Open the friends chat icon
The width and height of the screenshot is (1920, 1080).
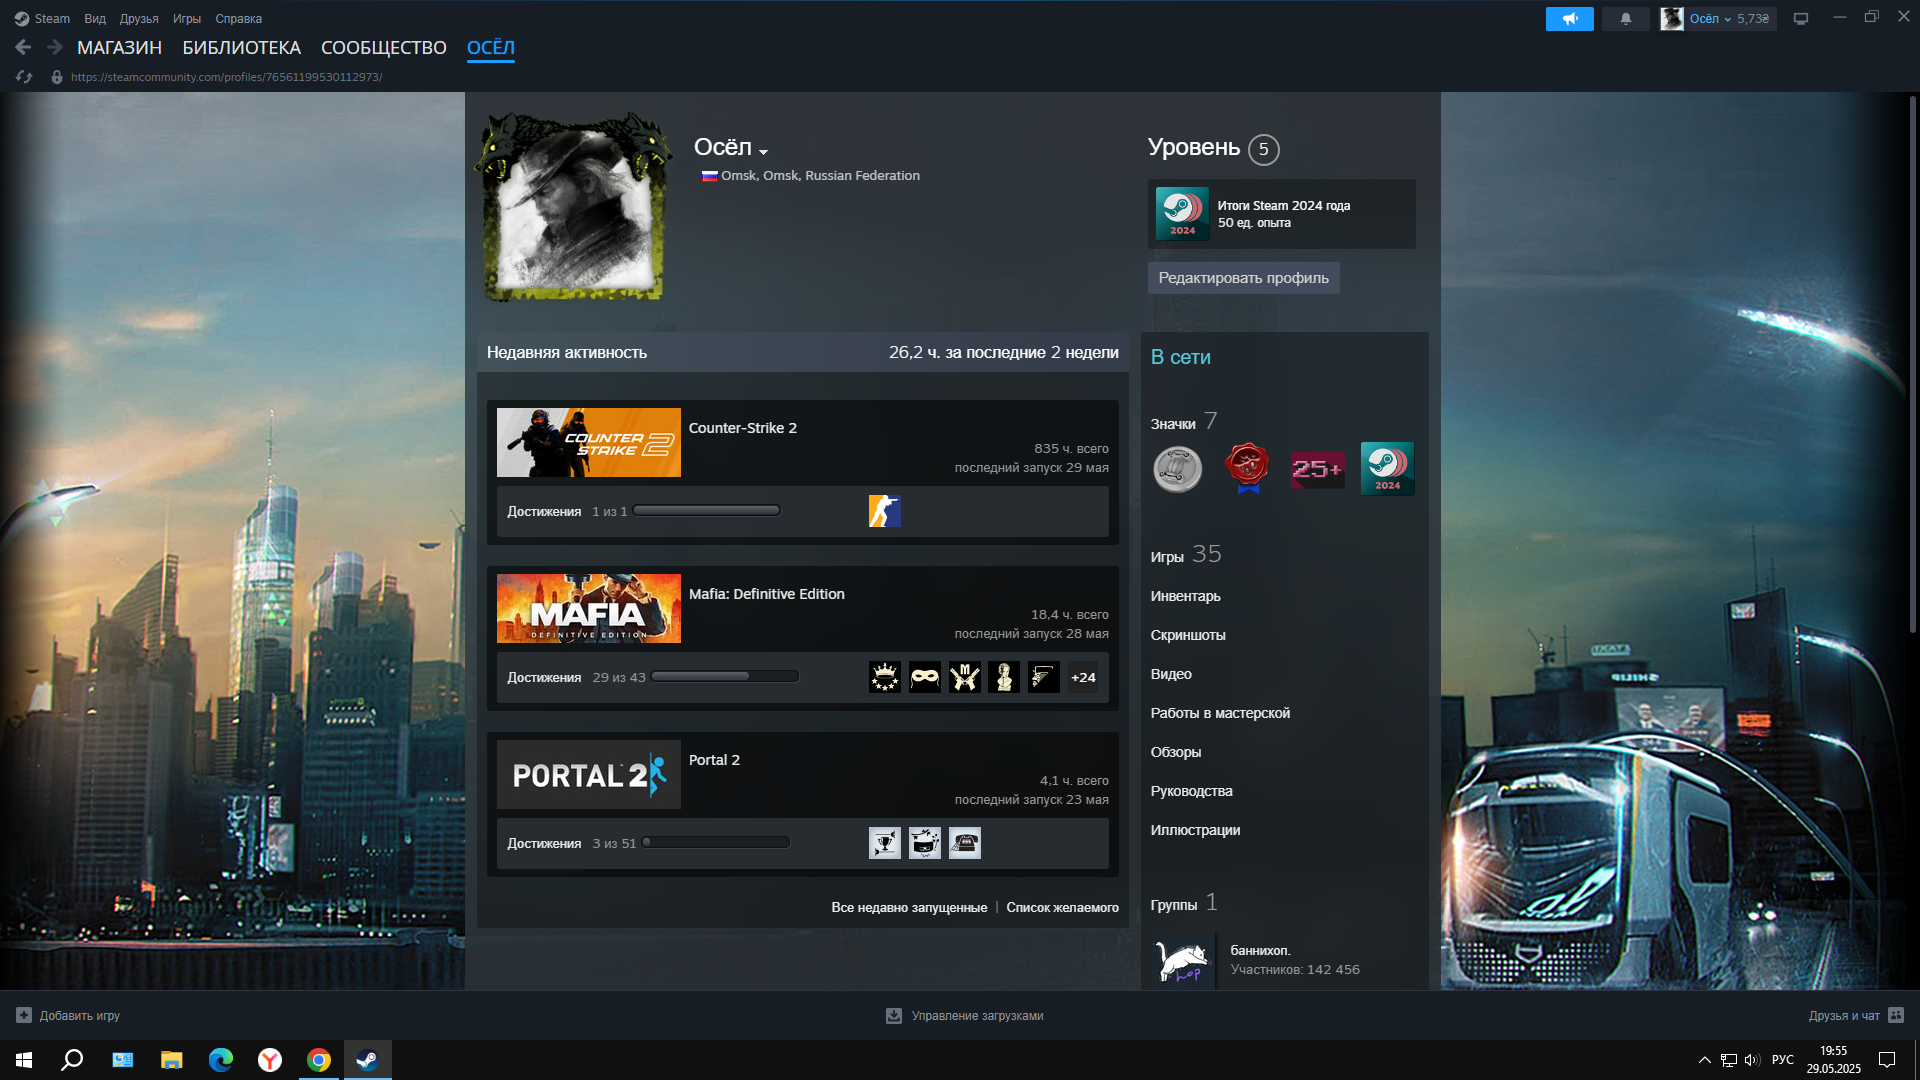tap(1896, 1015)
